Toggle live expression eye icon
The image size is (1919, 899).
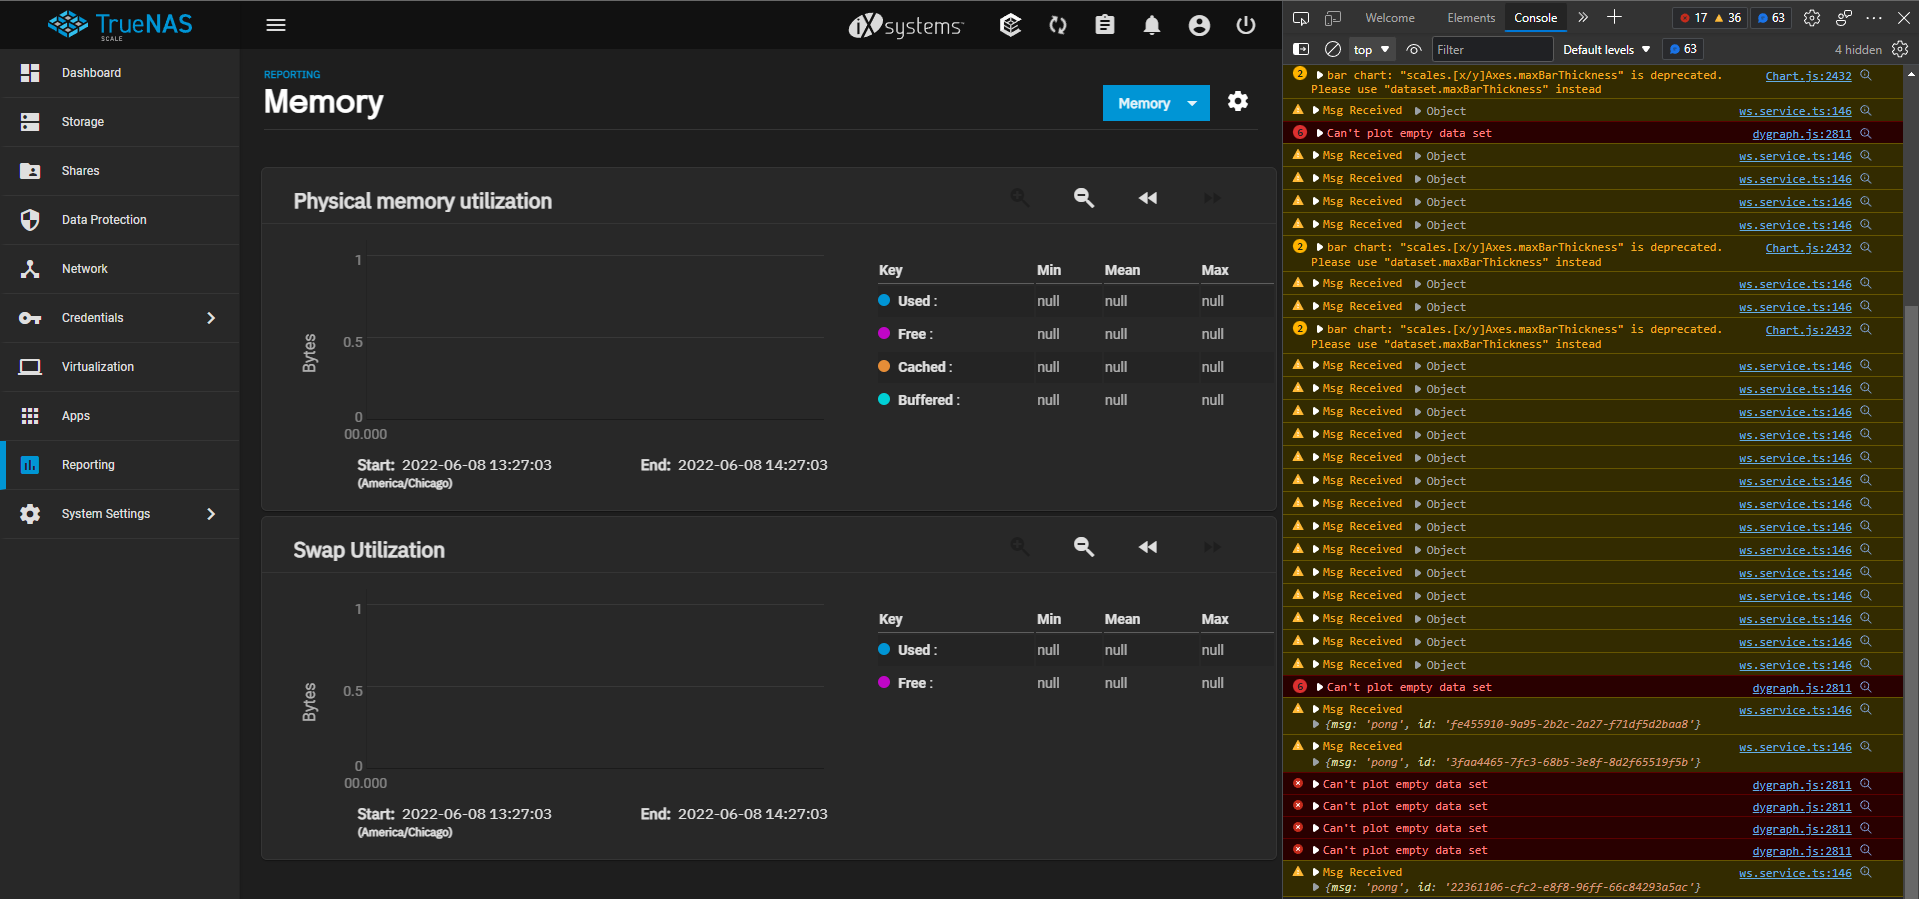[1414, 49]
